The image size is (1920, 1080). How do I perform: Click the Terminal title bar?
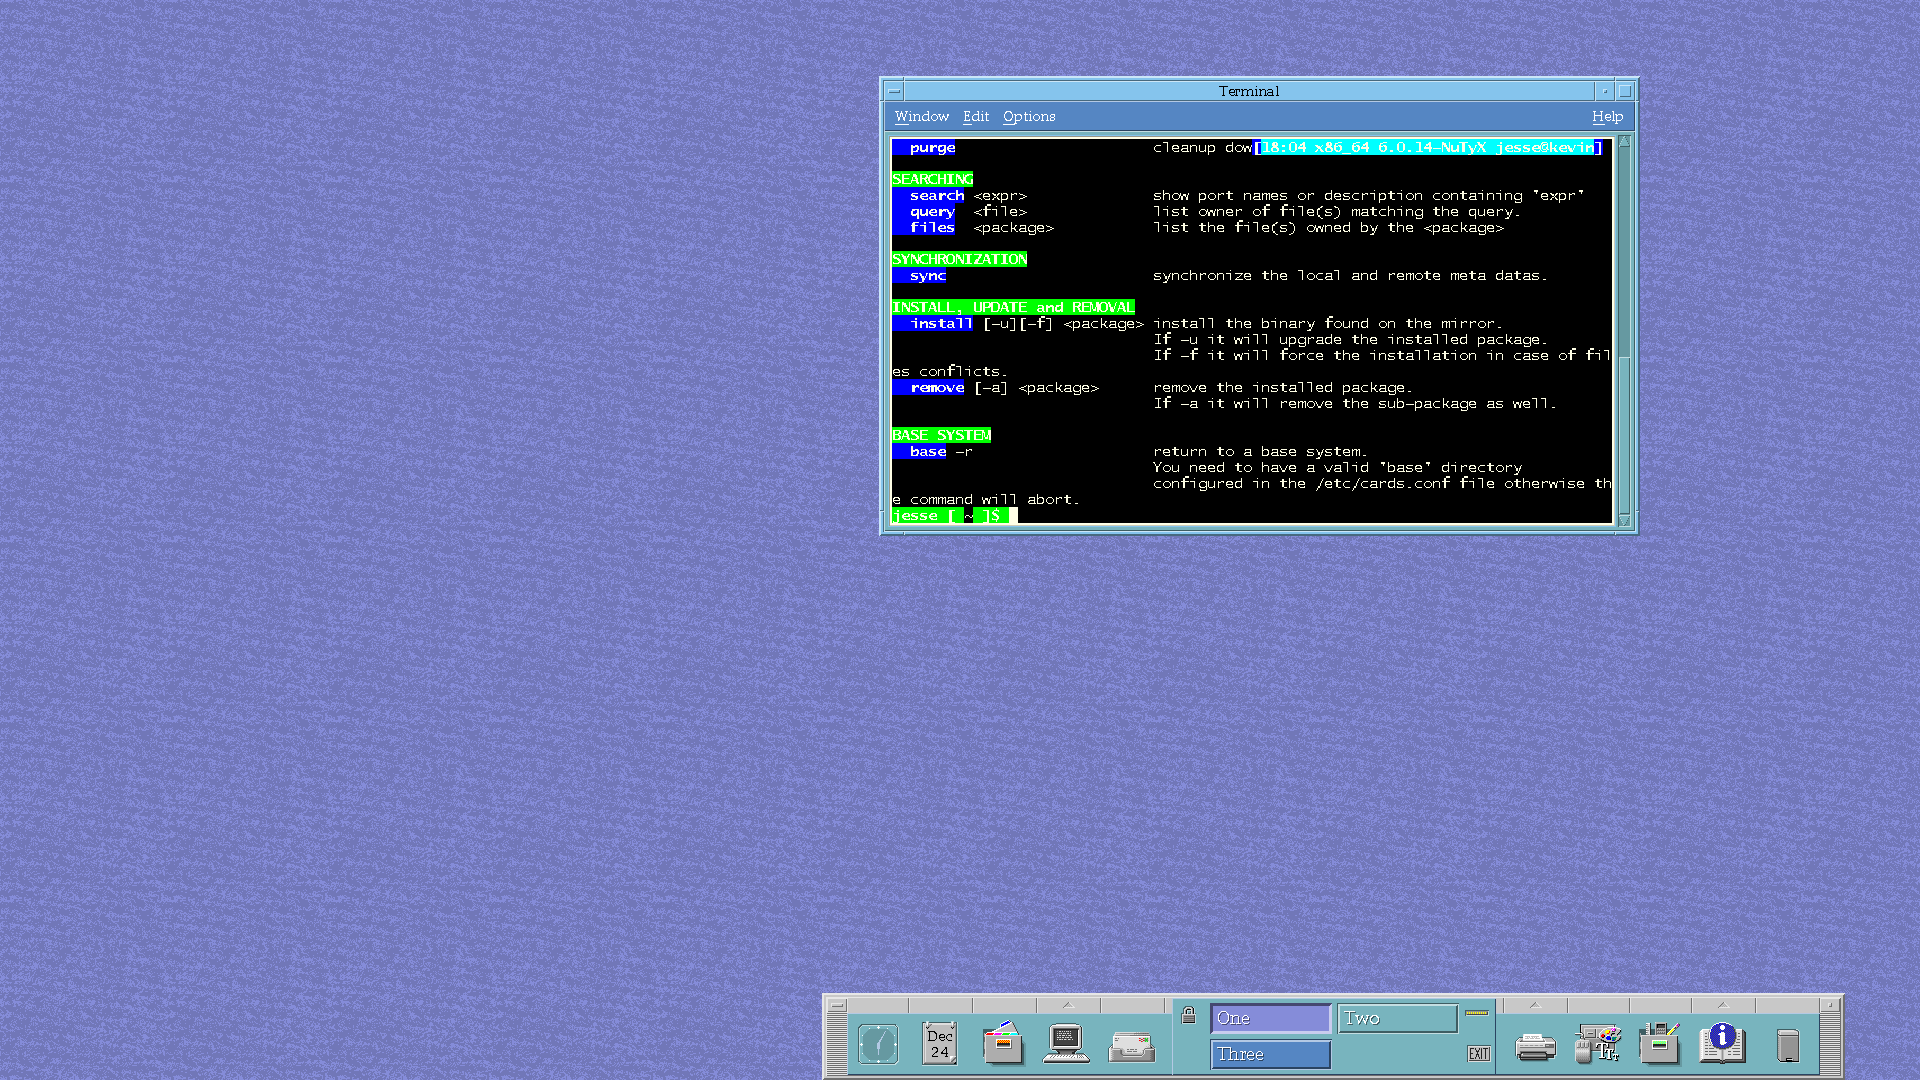point(1249,91)
